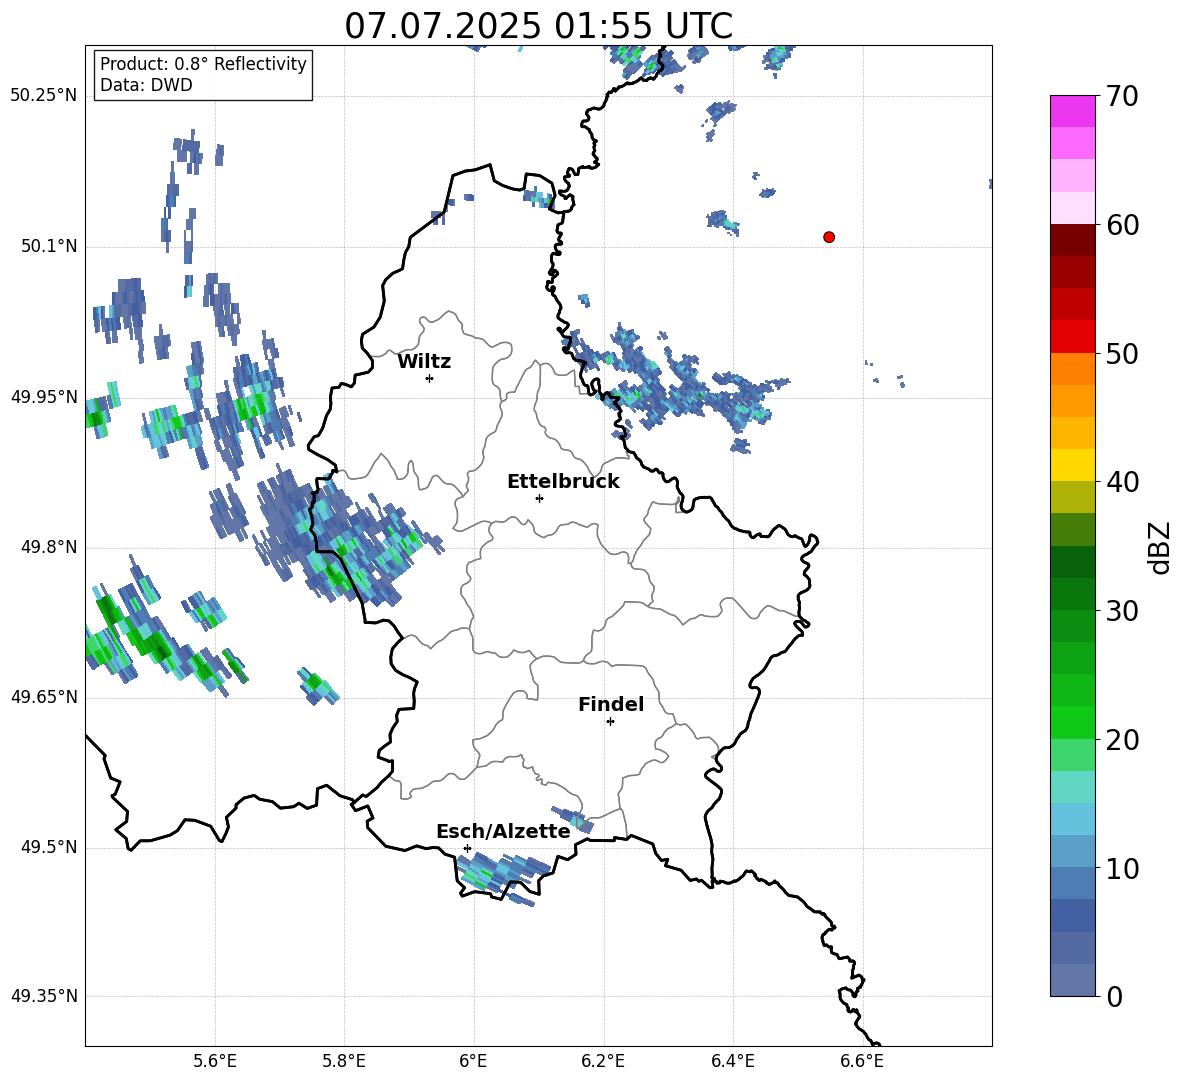This screenshot has height=1081, width=1184.
Task: Click the colorbar tick label 10
Action: pos(1122,868)
